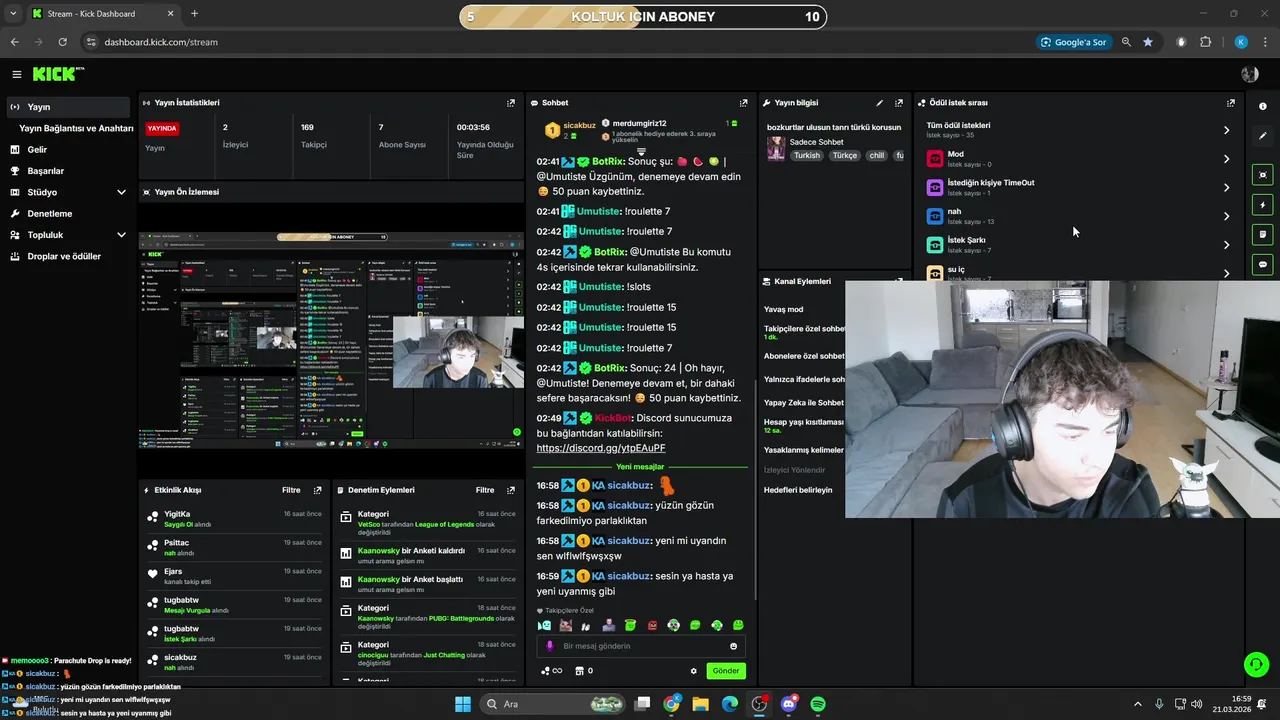1280x720 pixels.
Task: Click the chill tag in stream info
Action: pos(876,156)
